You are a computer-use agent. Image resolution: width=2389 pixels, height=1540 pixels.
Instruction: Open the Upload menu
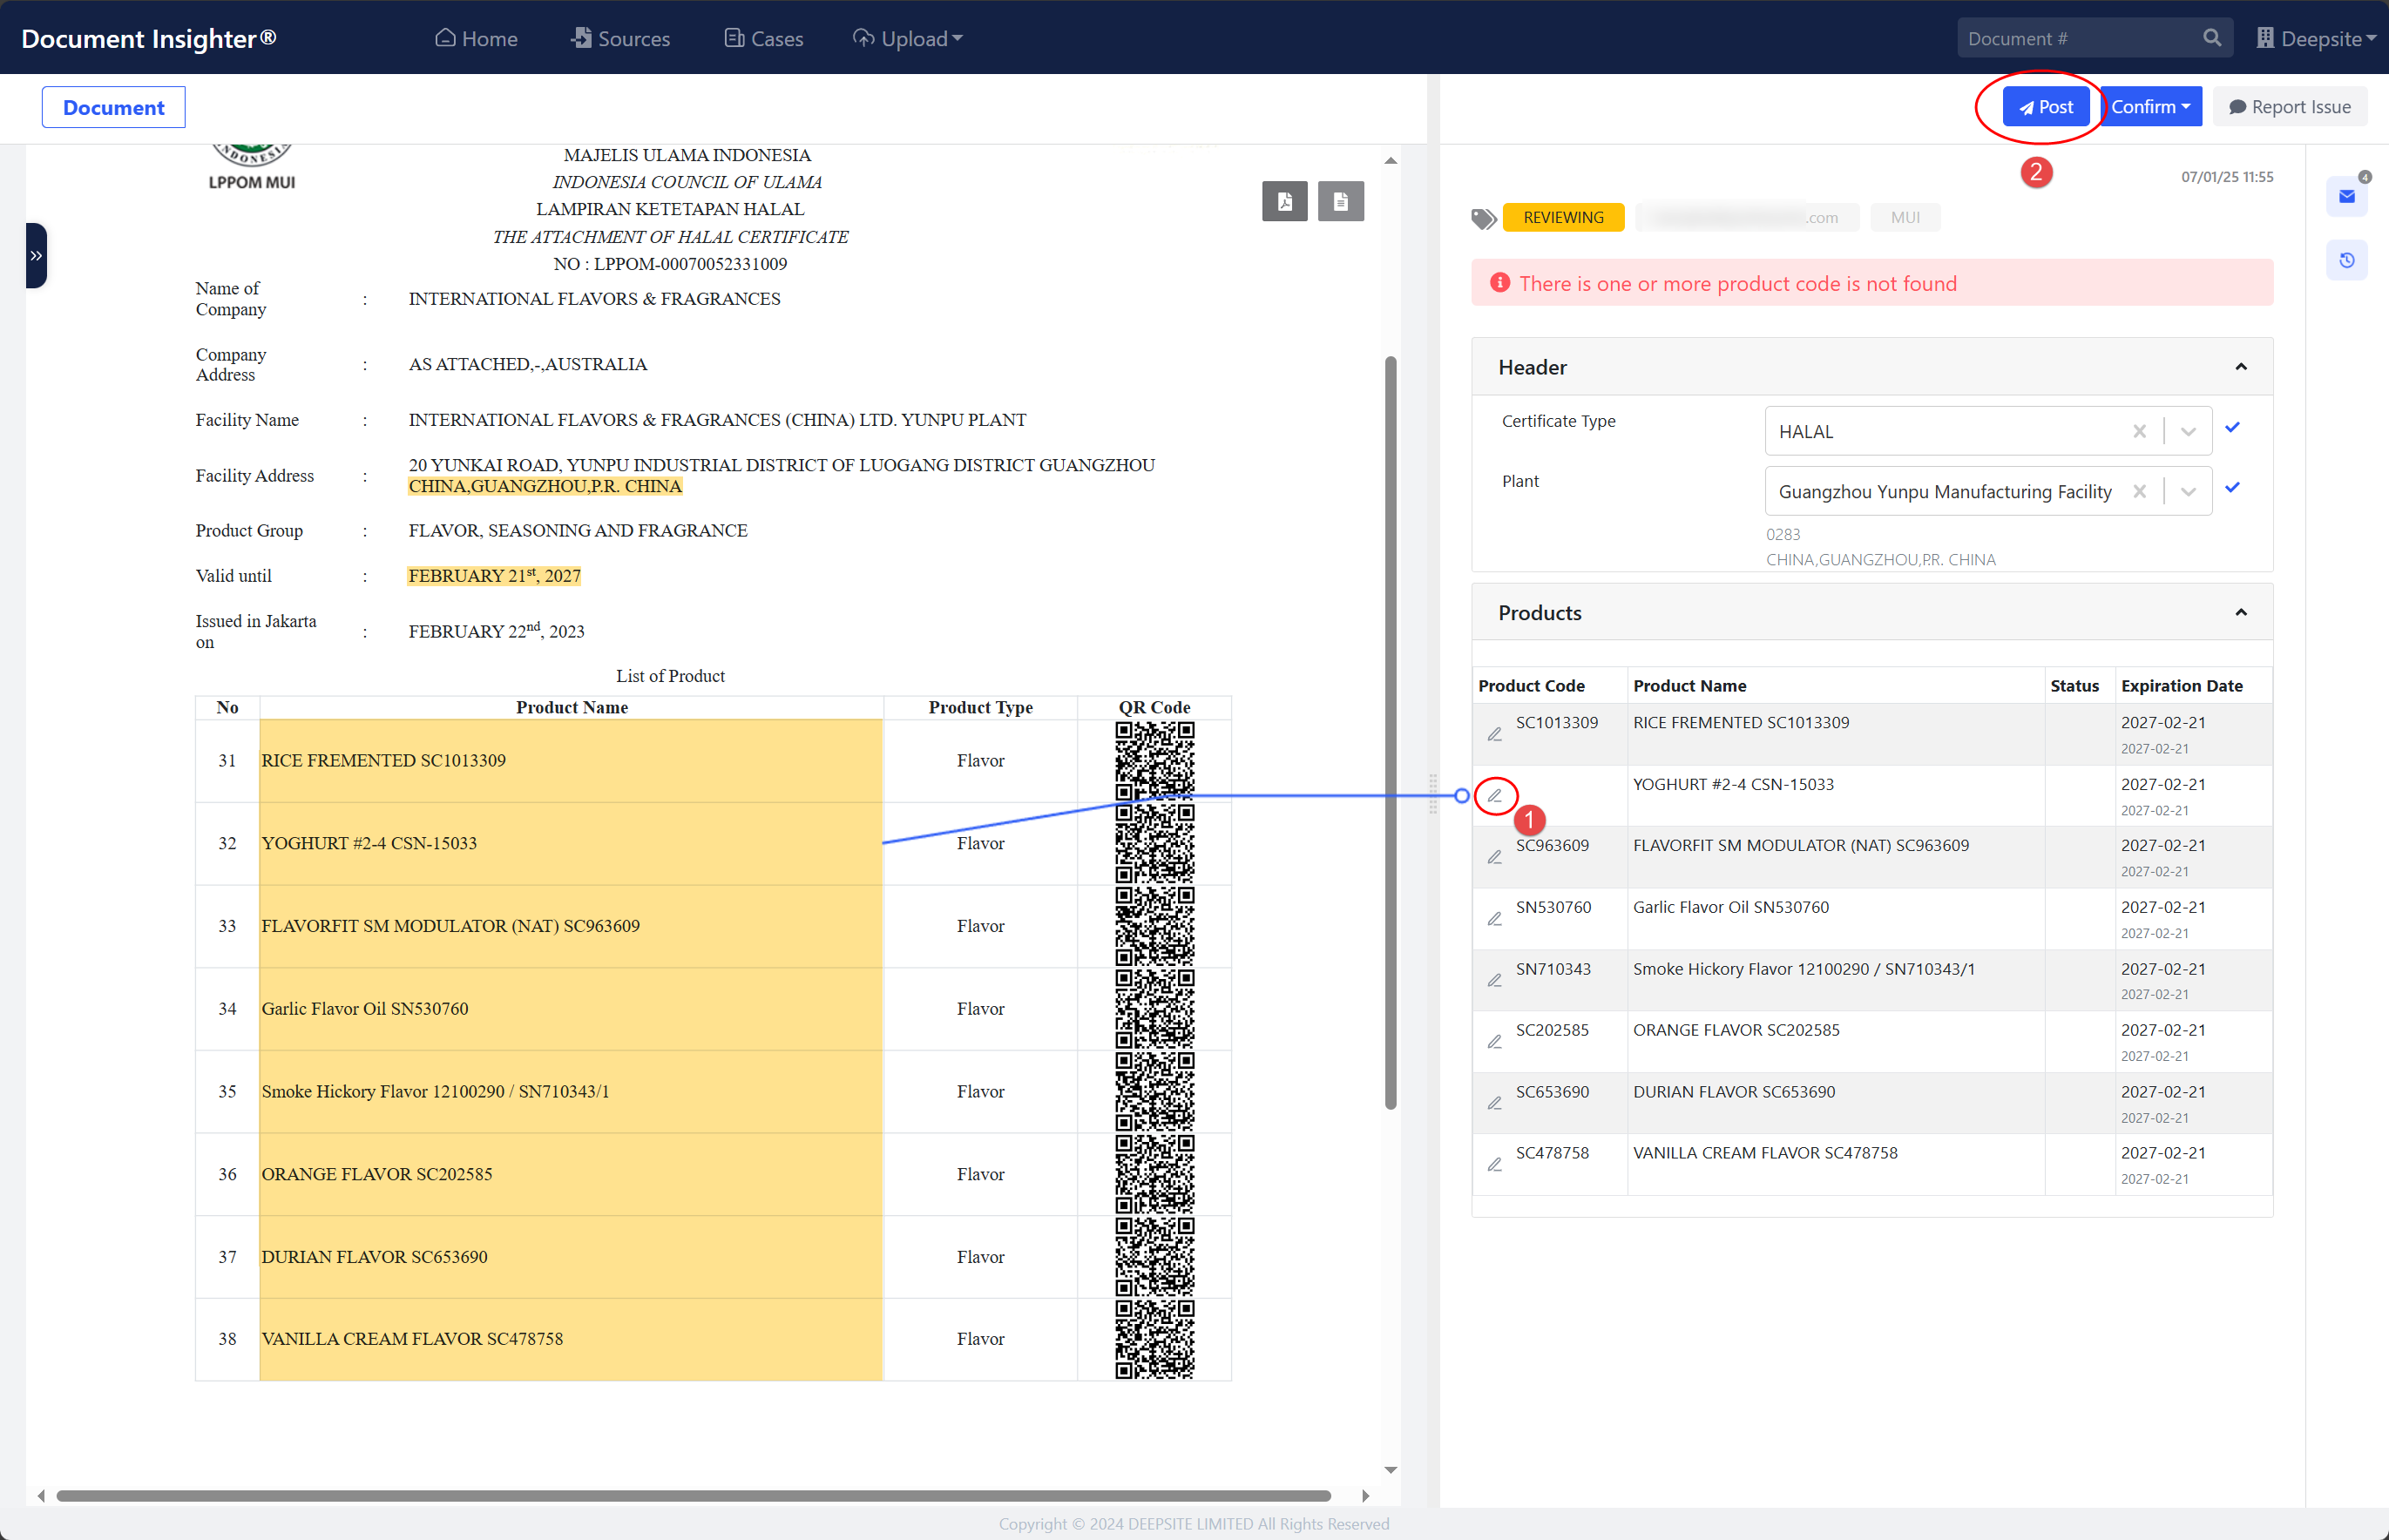click(908, 38)
